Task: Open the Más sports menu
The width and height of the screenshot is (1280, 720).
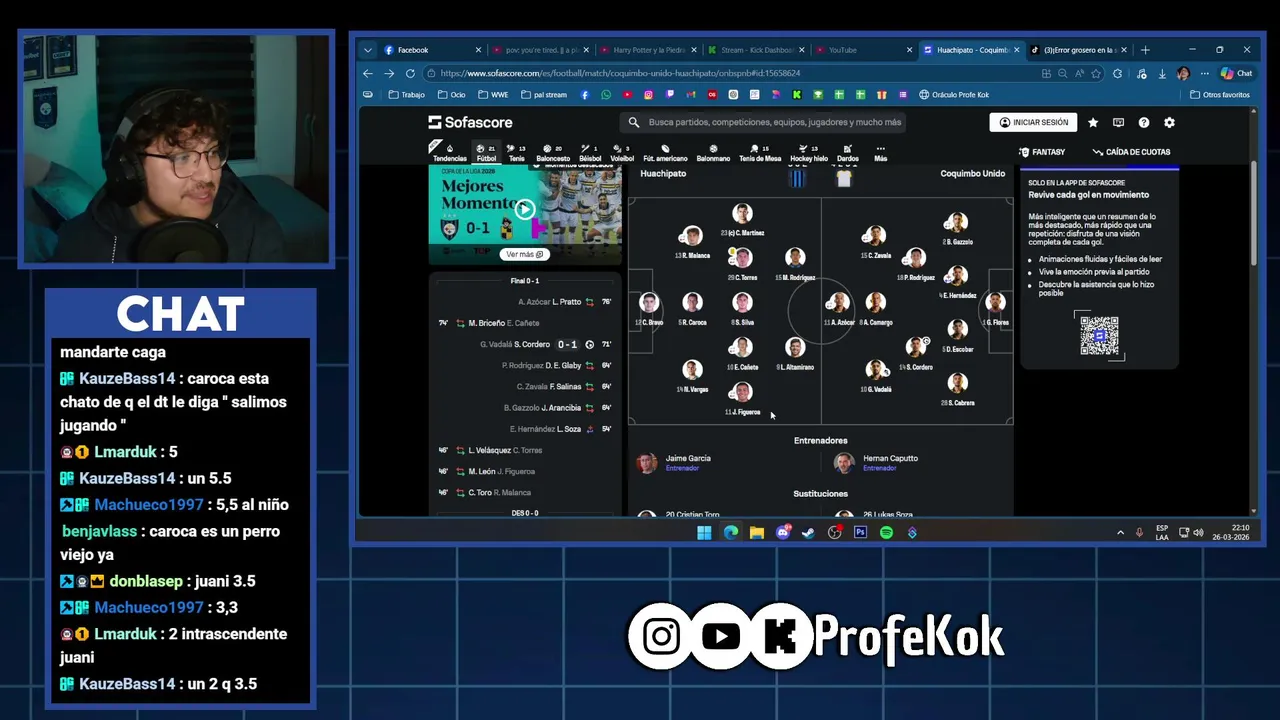Action: pos(880,153)
